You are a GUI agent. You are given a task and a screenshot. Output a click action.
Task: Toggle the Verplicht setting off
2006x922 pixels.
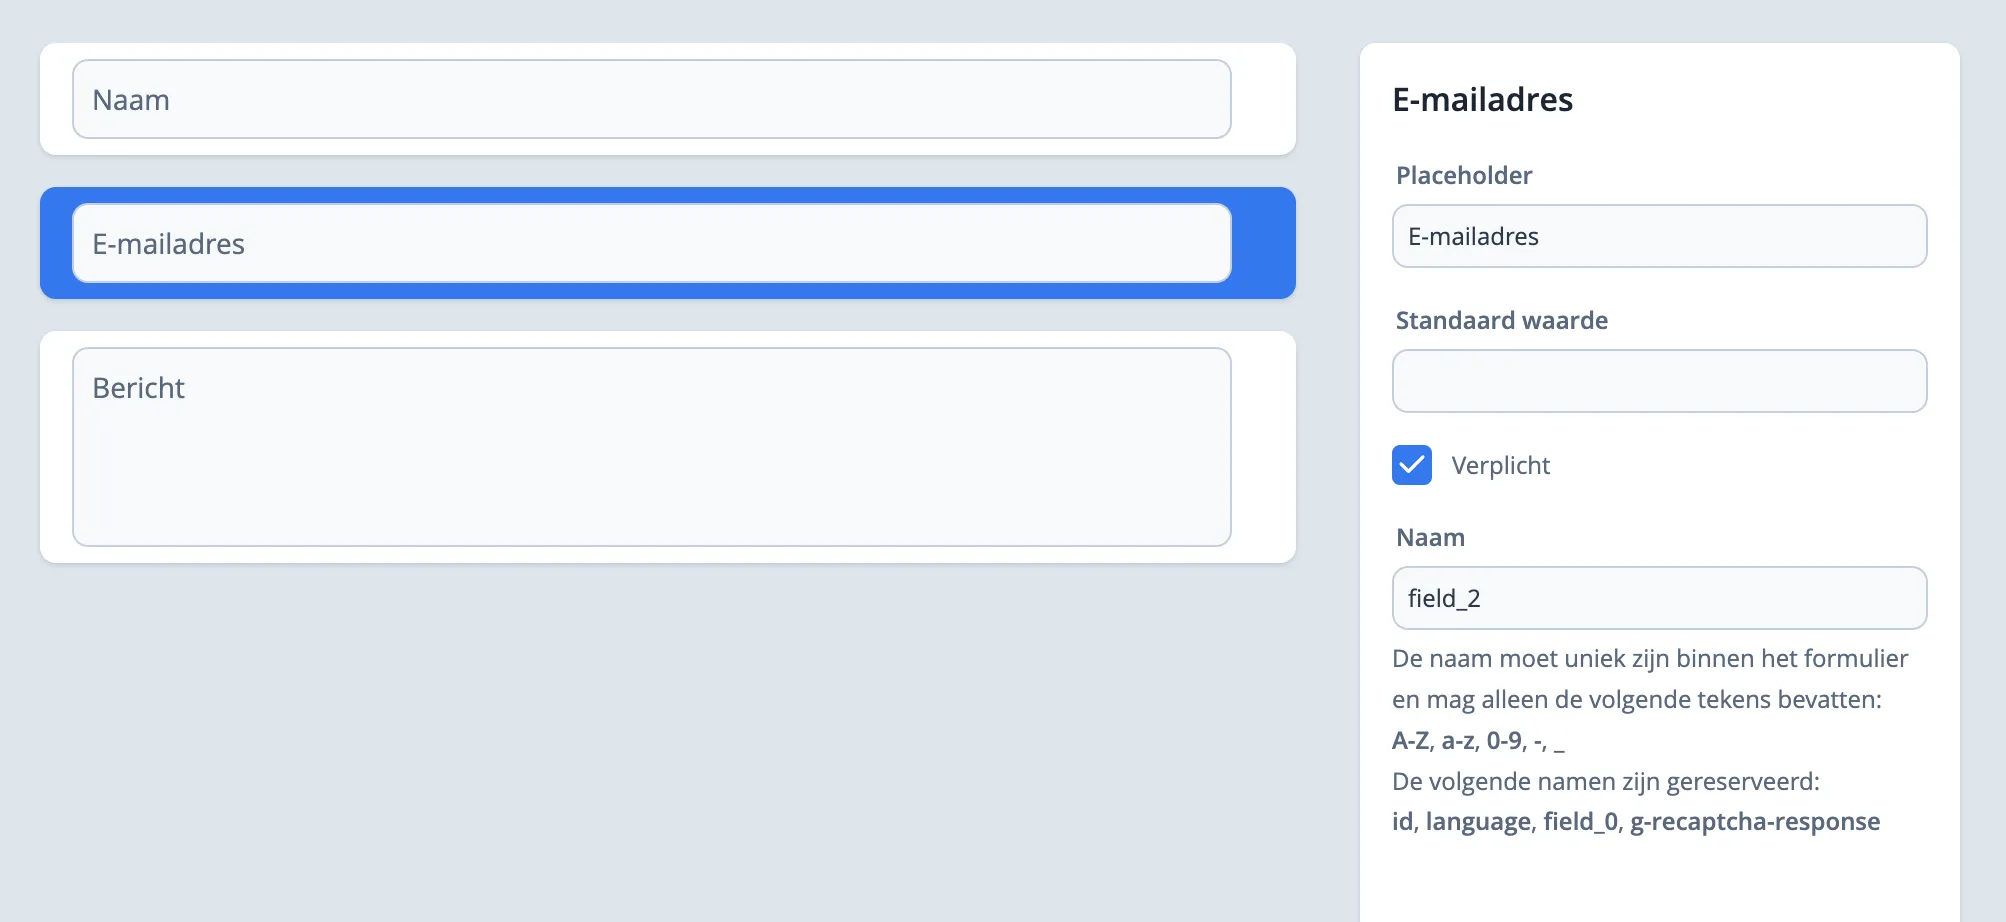1411,465
